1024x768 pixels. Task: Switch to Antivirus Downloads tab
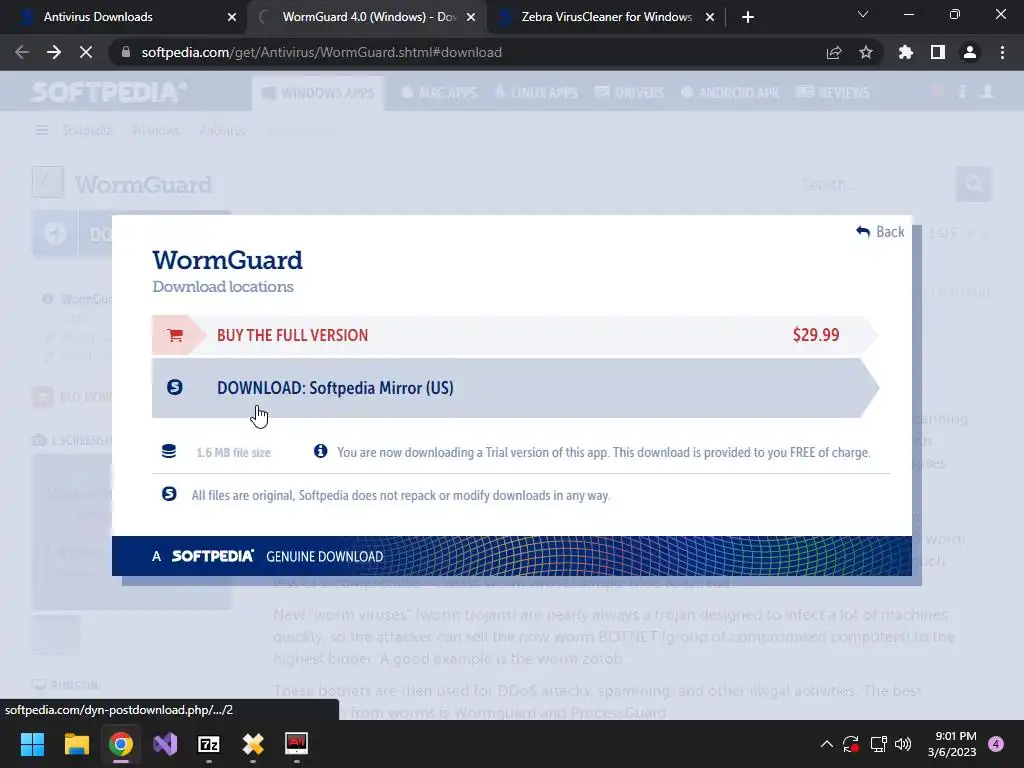click(x=124, y=17)
